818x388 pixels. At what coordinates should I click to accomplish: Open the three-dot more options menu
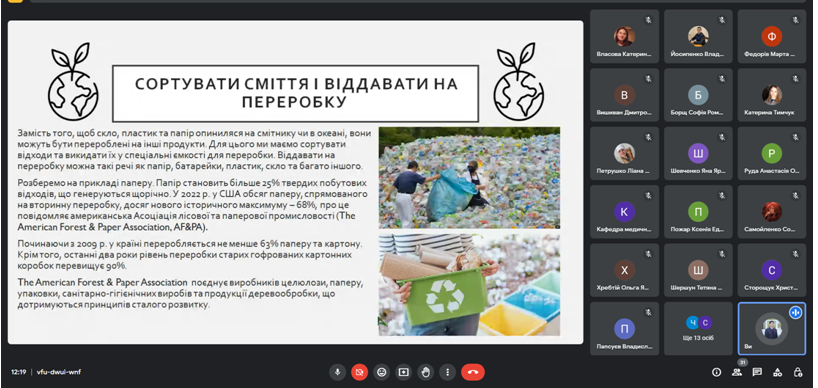(x=448, y=372)
